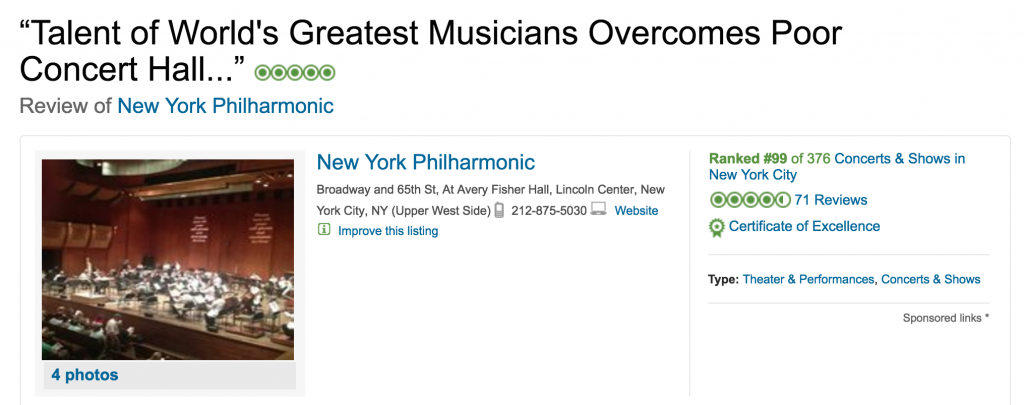Click the Ranked #99 text
The width and height of the screenshot is (1024, 405).
748,159
